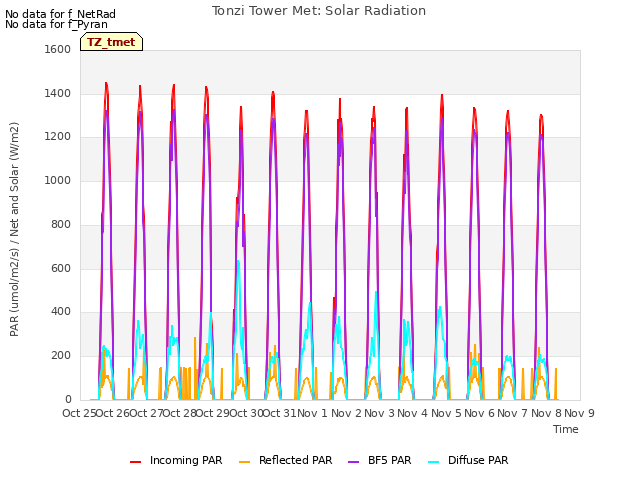Click the 600 y-axis tick label
This screenshot has width=640, height=480.
pyautogui.click(x=61, y=268)
